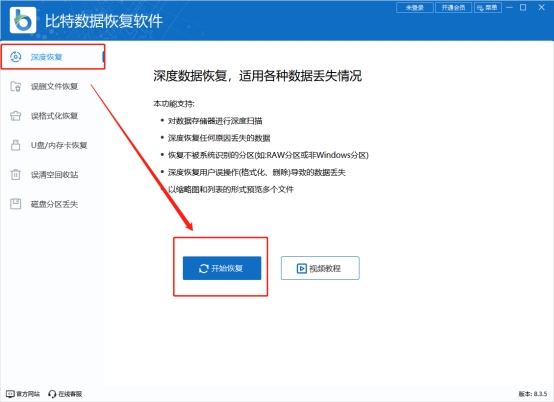
Task: Click the bullet 深度恢复用户误操作导致的数据丢失
Action: tap(257, 172)
